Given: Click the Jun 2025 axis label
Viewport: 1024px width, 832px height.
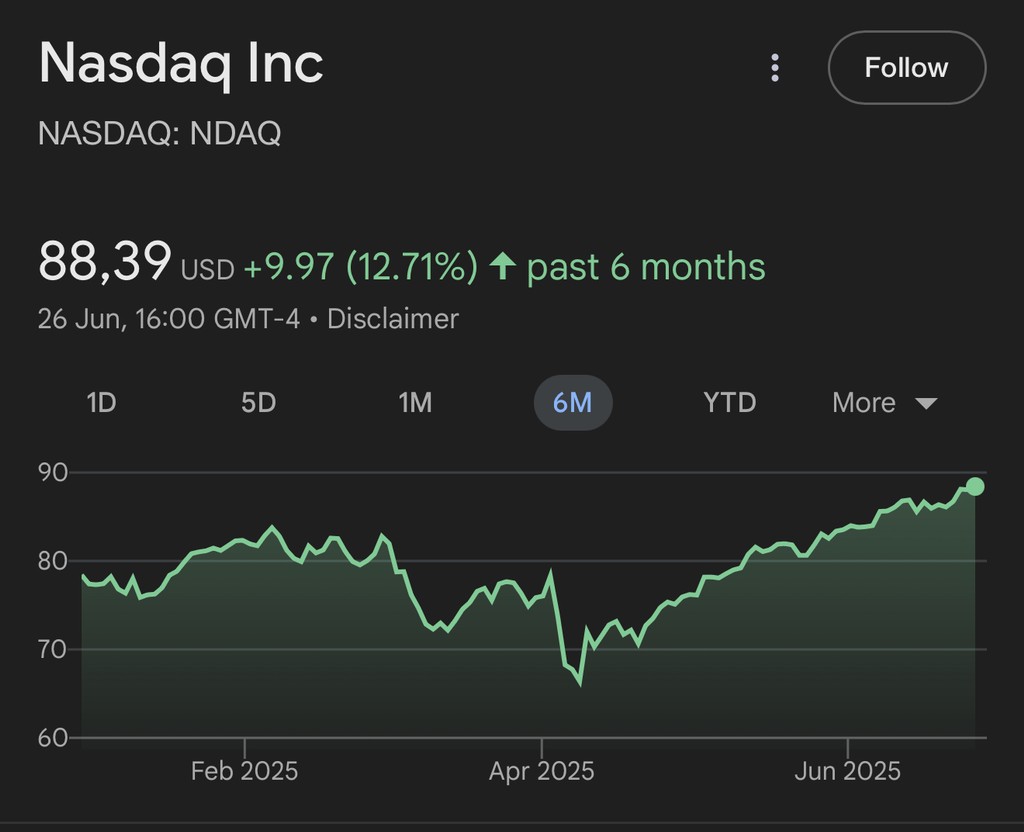Looking at the screenshot, I should (x=847, y=771).
